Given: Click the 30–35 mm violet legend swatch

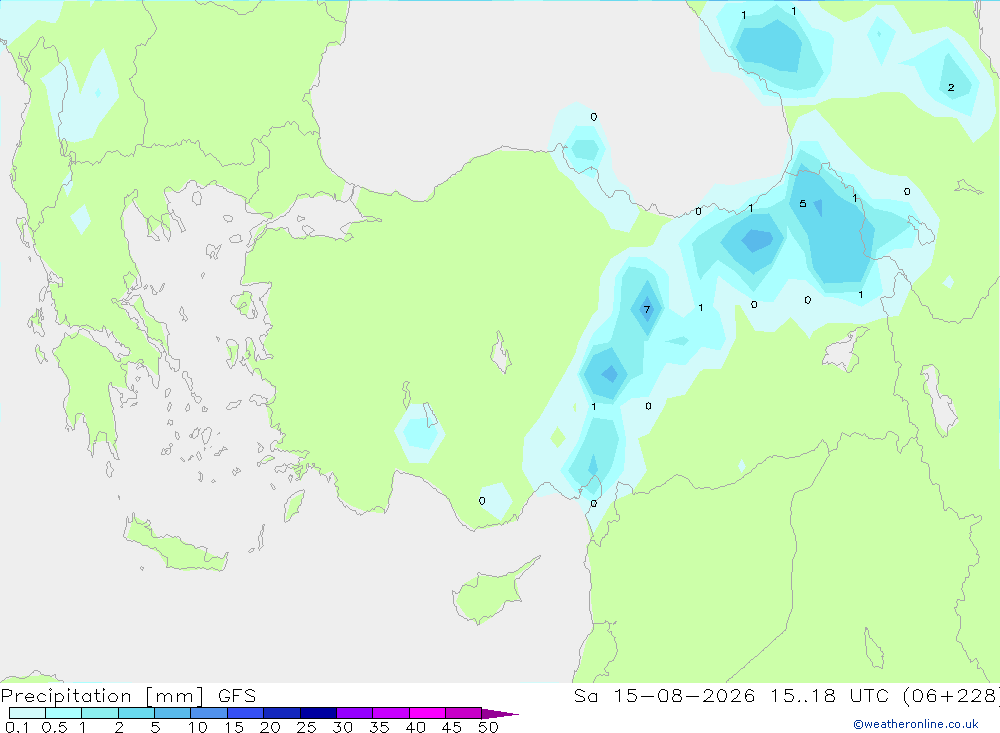Looking at the screenshot, I should 355,713.
